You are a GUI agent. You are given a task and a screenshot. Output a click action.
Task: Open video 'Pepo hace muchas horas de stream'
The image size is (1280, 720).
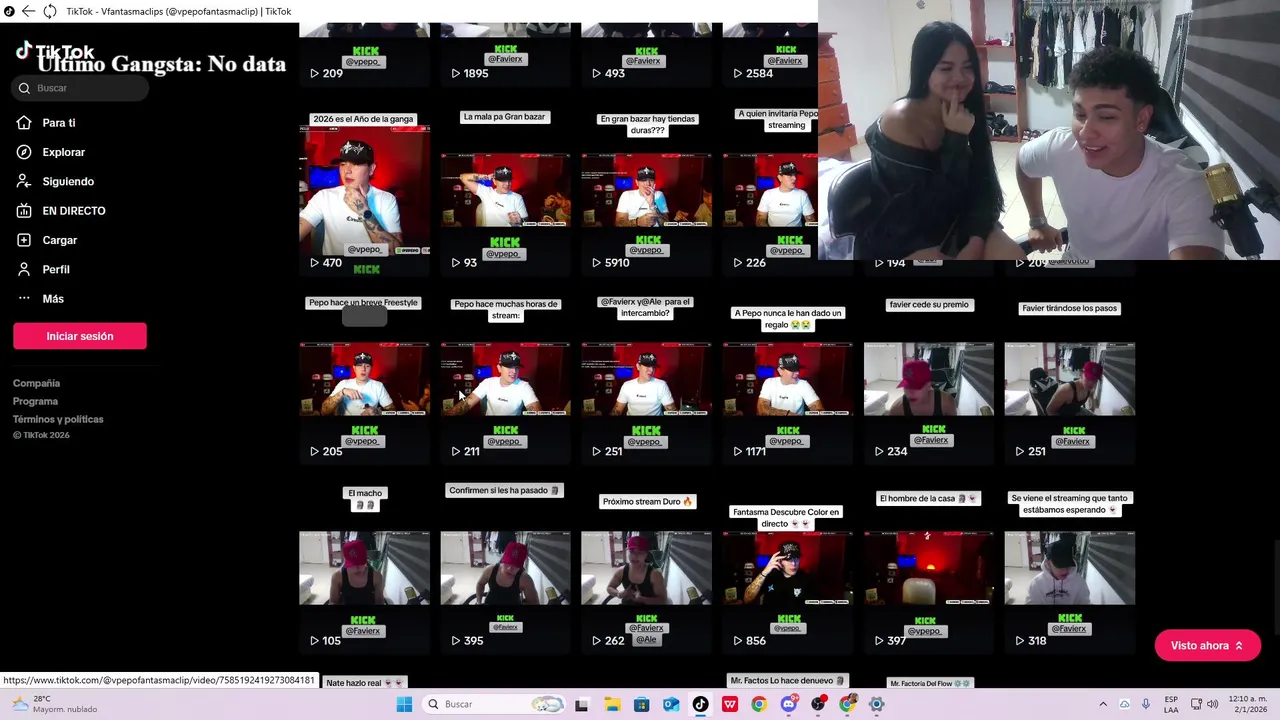point(505,379)
